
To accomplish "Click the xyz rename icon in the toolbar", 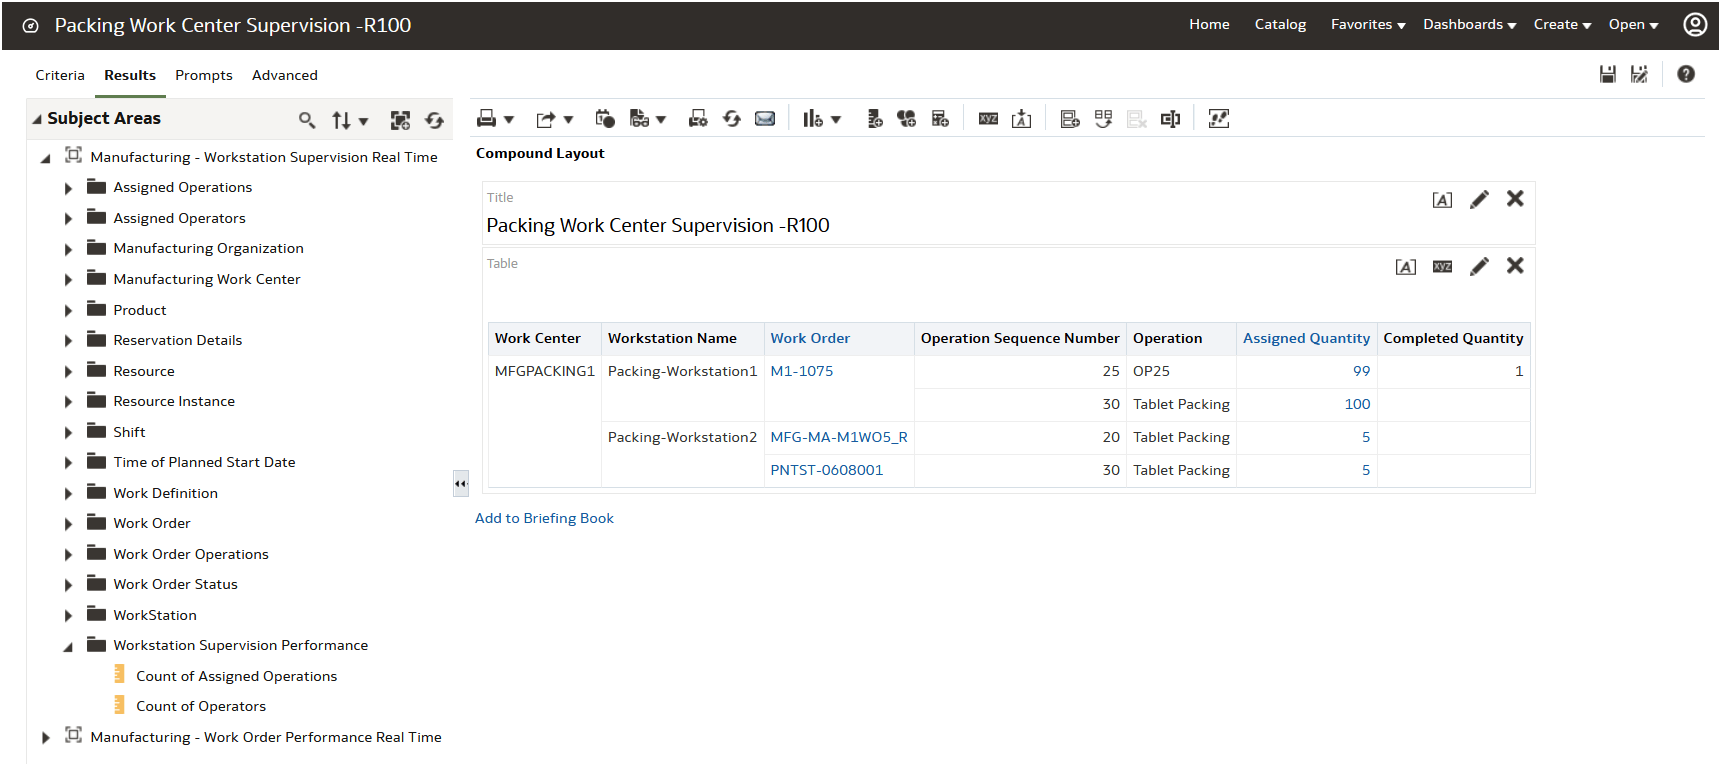I will [988, 119].
